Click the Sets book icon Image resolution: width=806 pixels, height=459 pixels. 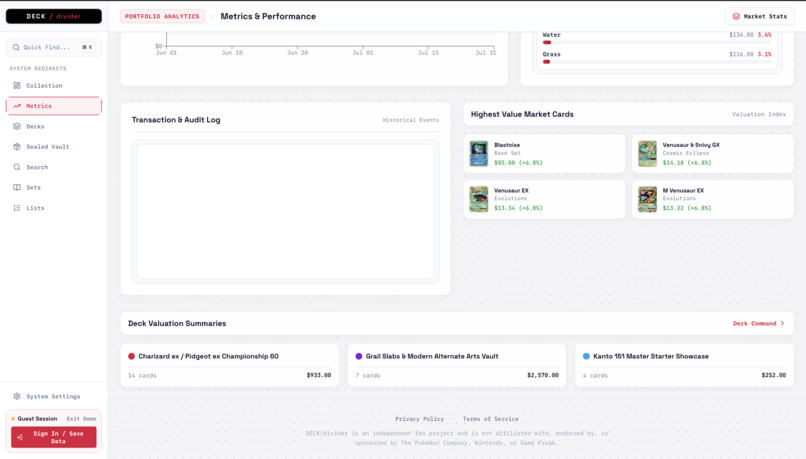(x=17, y=187)
